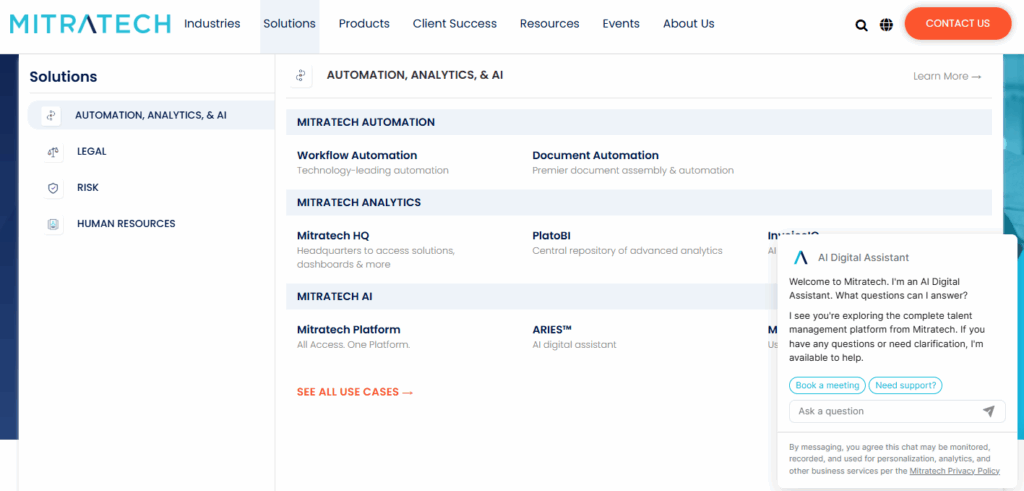Click the Automation, Analytics, & AI sidebar icon
Image resolution: width=1024 pixels, height=491 pixels.
coord(51,116)
